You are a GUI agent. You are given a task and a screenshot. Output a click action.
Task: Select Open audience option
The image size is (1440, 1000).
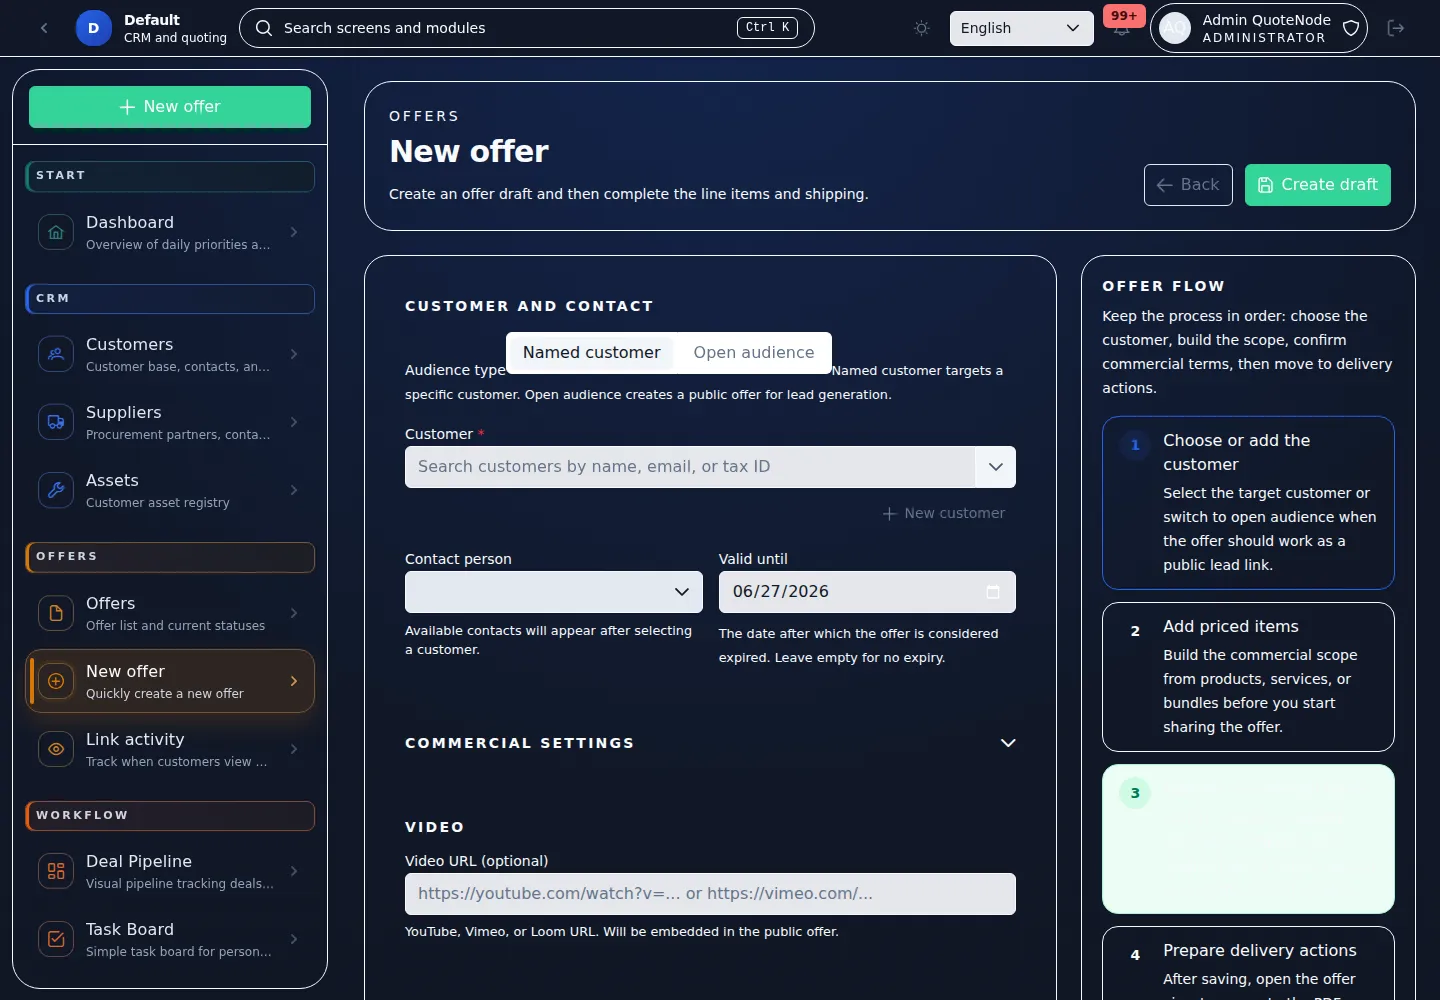754,353
